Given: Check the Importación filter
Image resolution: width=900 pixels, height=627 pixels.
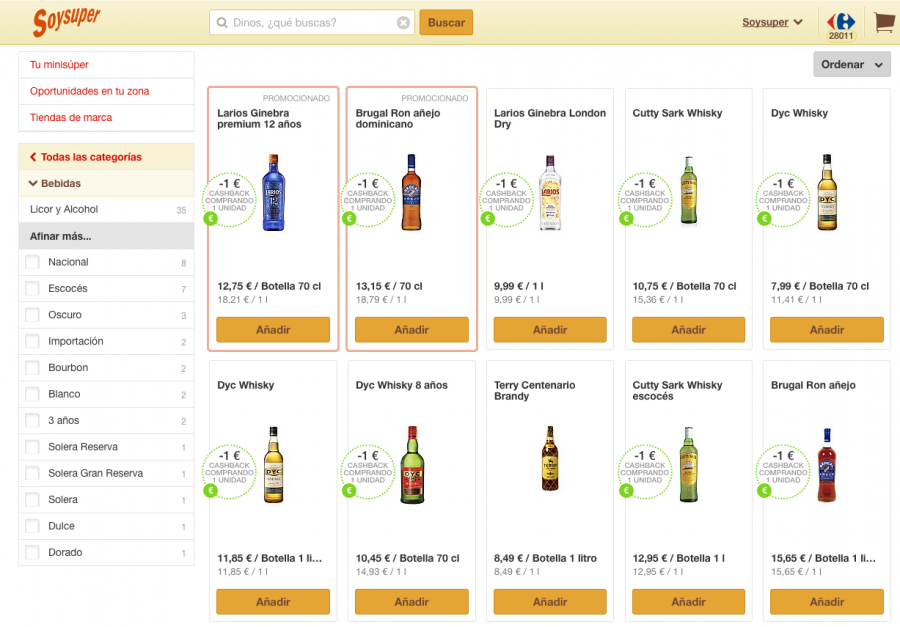Looking at the screenshot, I should click(x=32, y=342).
